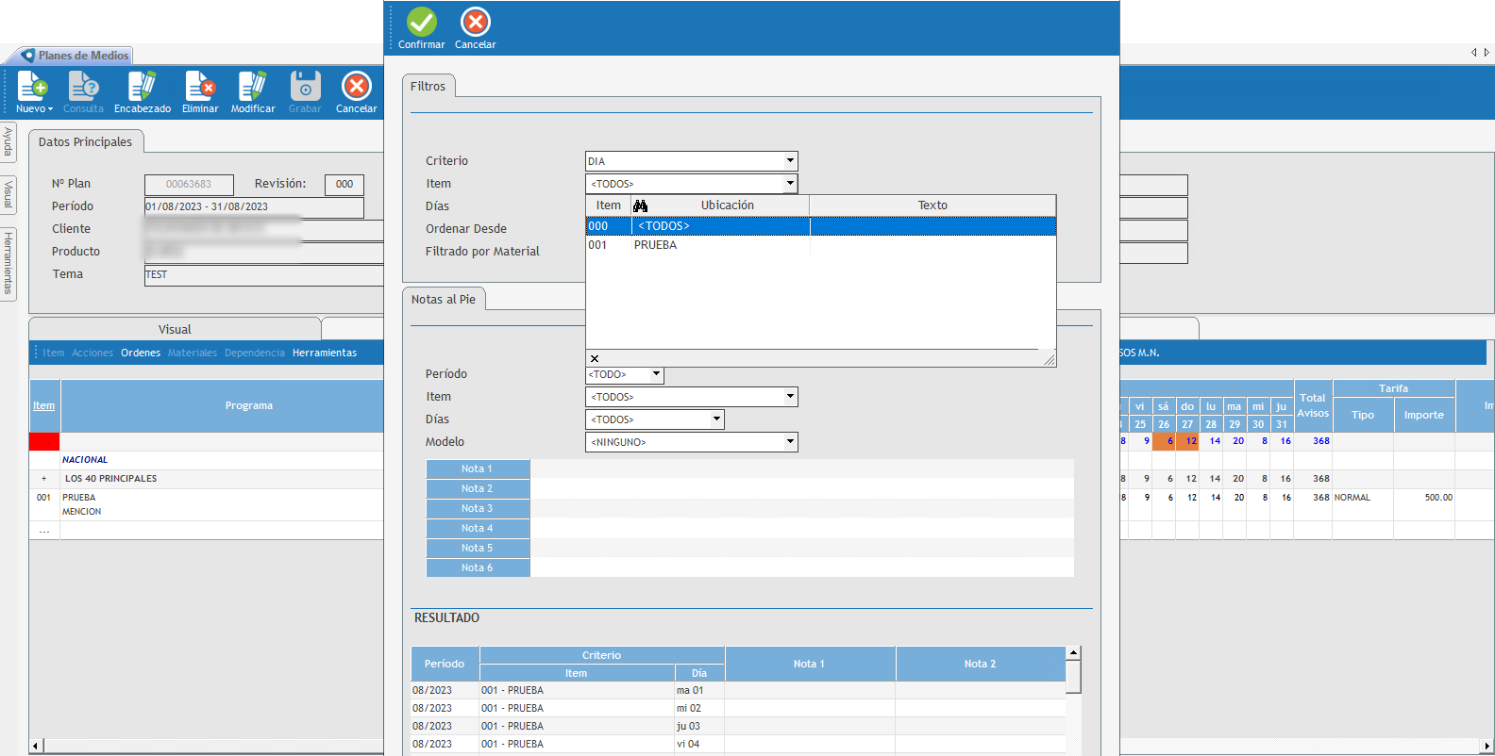Click the Planes de Medios tab icon
Viewport: 1495px width, 756px height.
coord(27,56)
